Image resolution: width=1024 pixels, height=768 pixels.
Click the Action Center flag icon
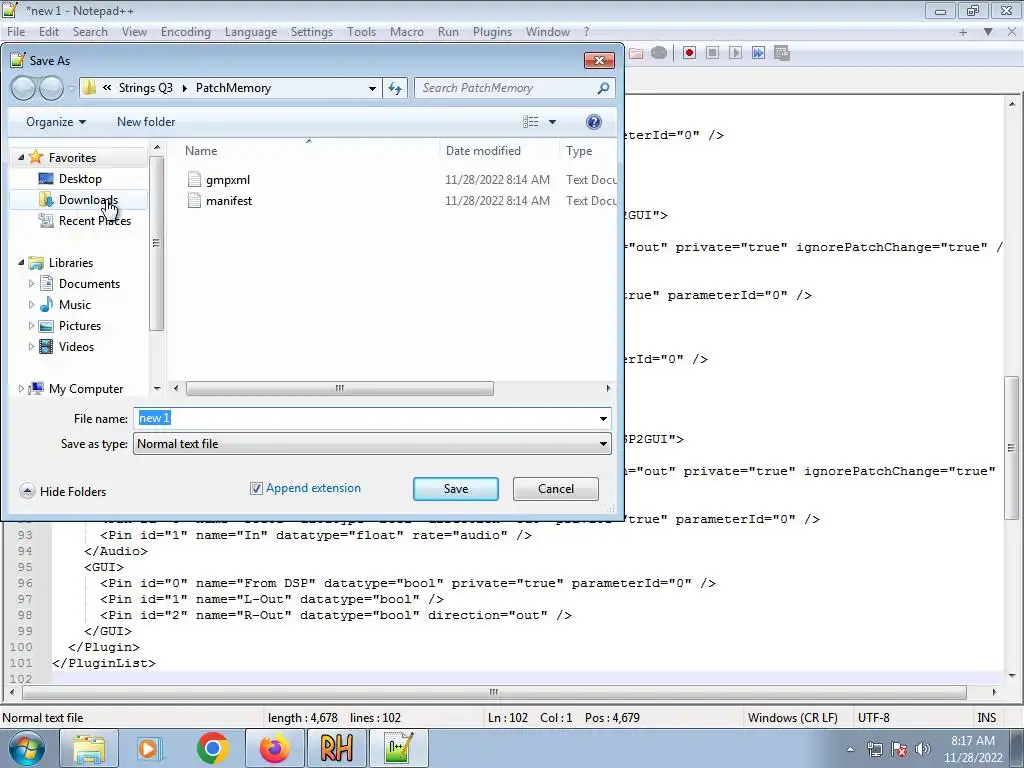(899, 749)
